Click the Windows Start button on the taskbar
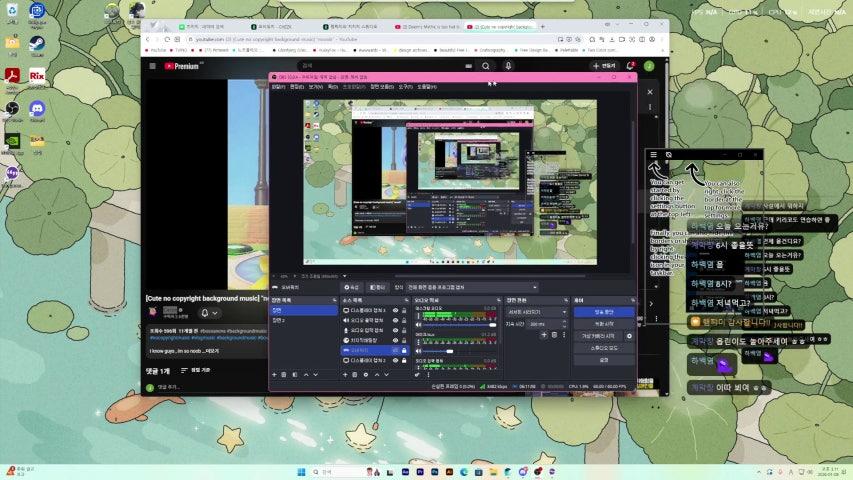This screenshot has width=853, height=480. [297, 471]
